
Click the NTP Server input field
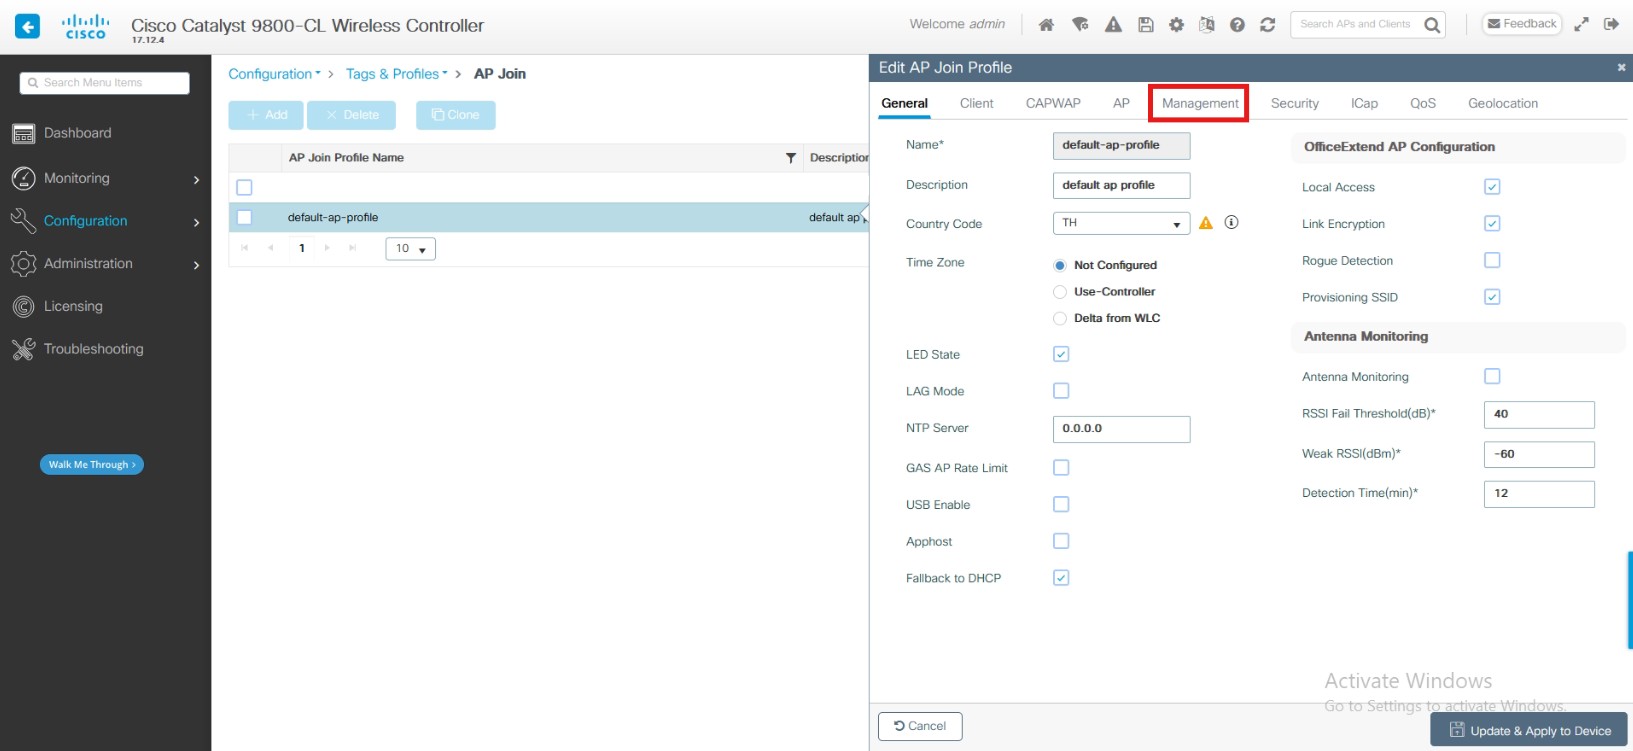[x=1121, y=429]
